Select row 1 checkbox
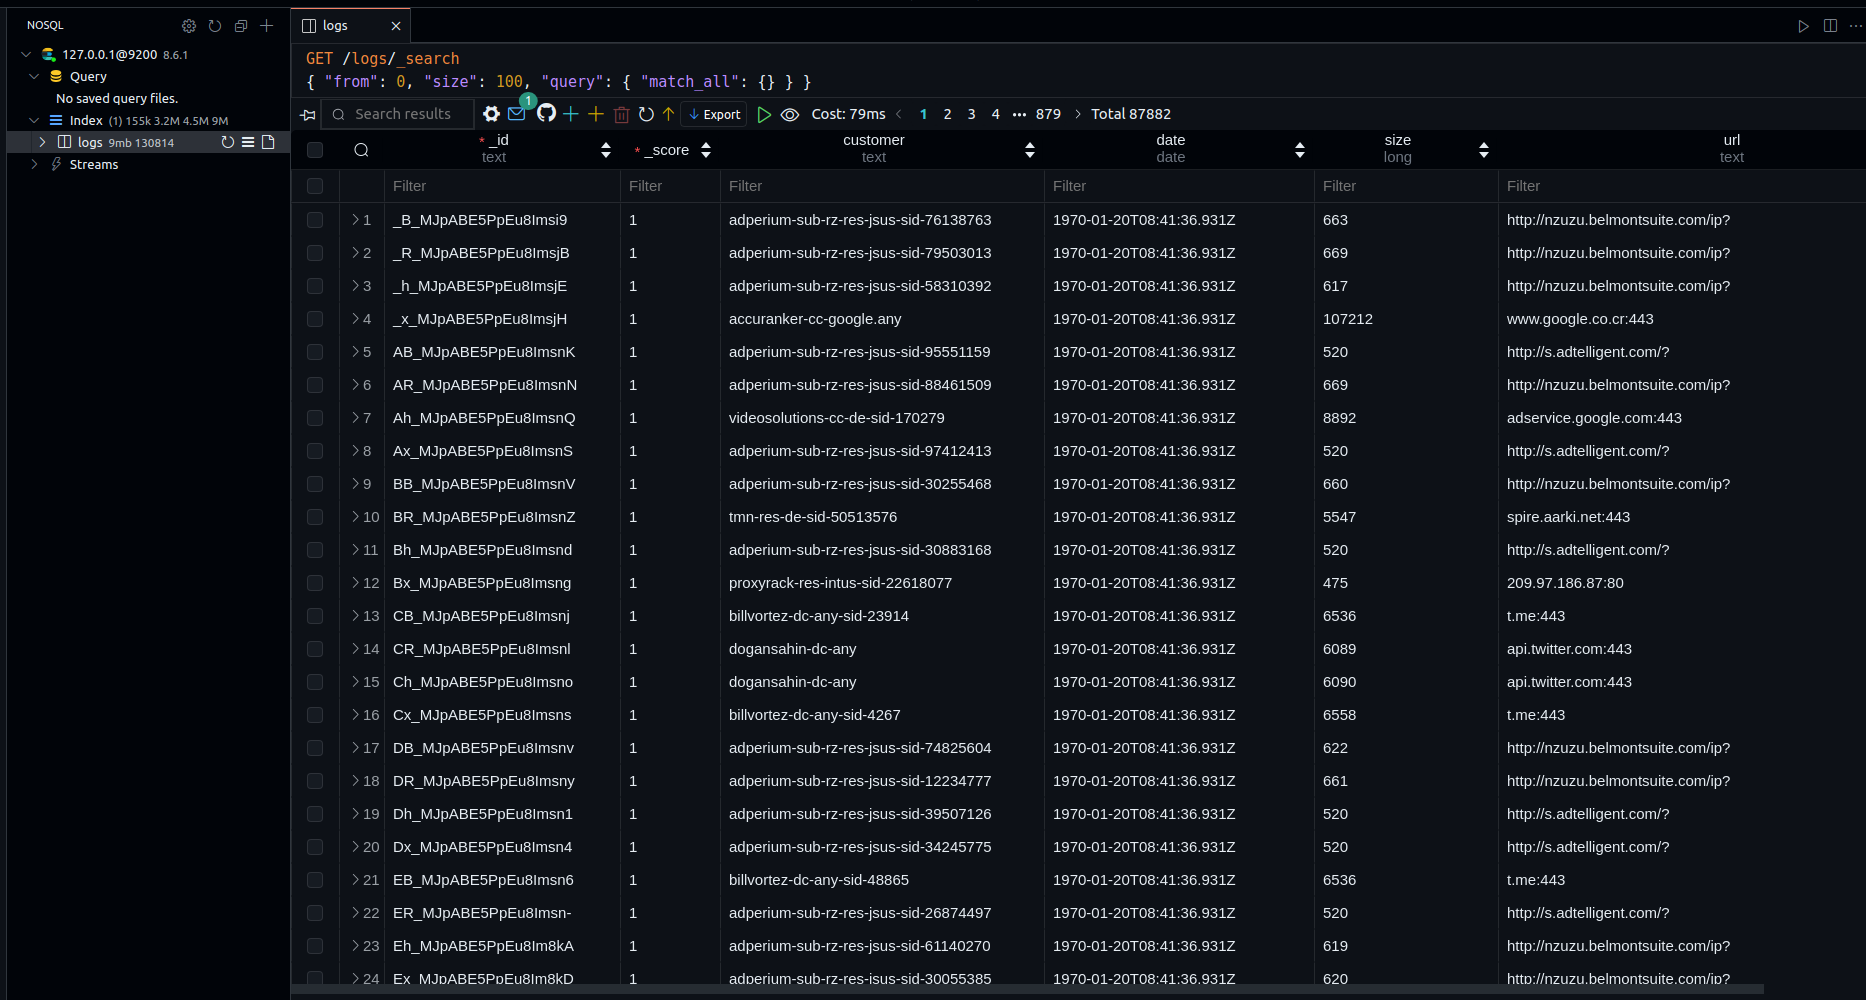The image size is (1866, 1000). click(315, 220)
